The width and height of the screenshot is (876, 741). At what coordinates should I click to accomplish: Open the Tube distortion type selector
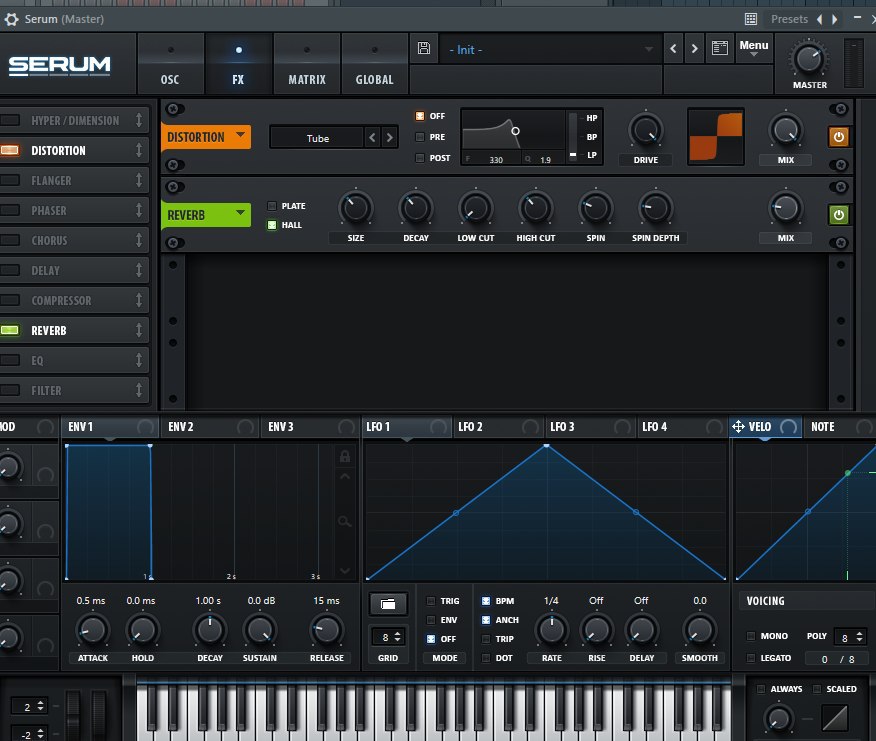pos(317,138)
